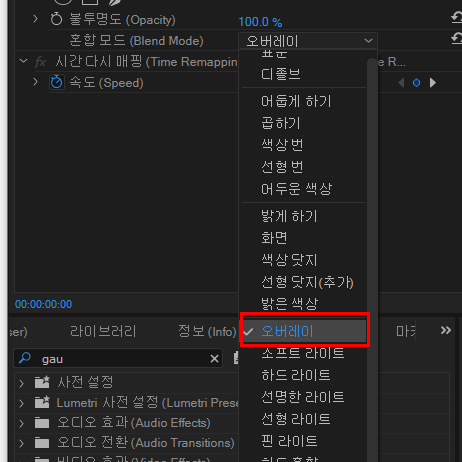
Task: Toggle the Speed stopwatch animation icon
Action: 57,82
